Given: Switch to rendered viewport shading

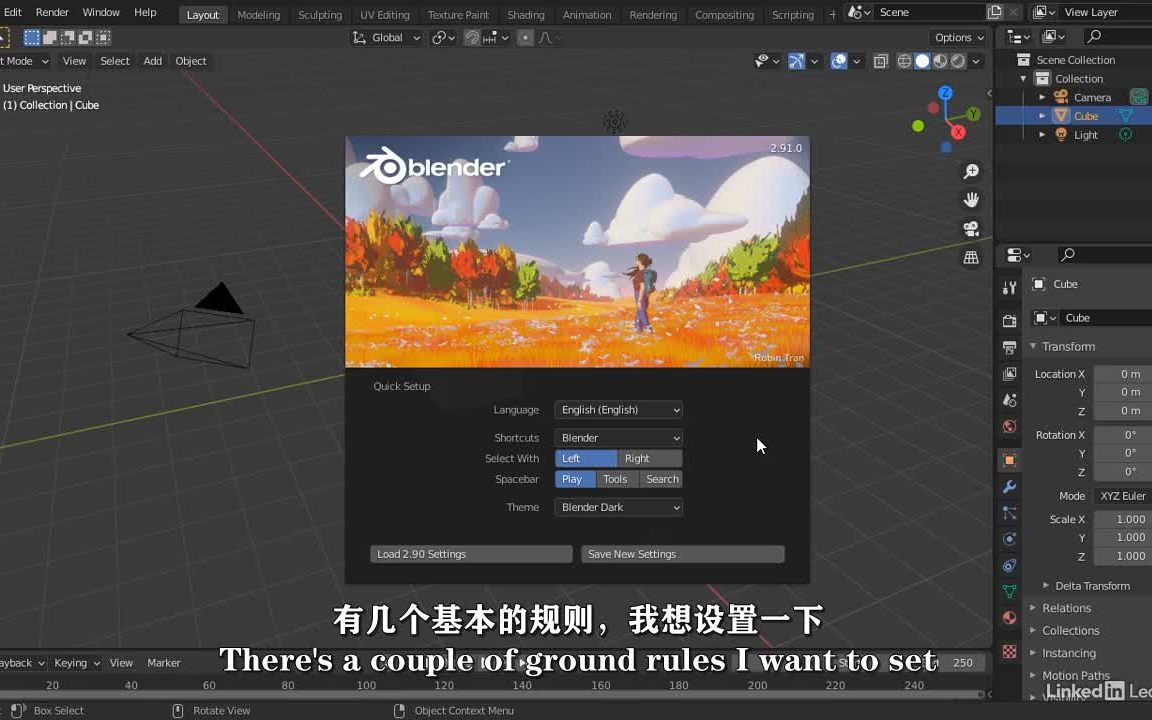Looking at the screenshot, I should click(957, 61).
